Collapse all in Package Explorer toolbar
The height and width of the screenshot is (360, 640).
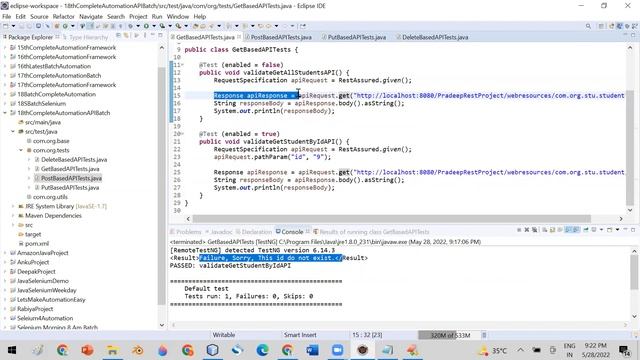(118, 36)
